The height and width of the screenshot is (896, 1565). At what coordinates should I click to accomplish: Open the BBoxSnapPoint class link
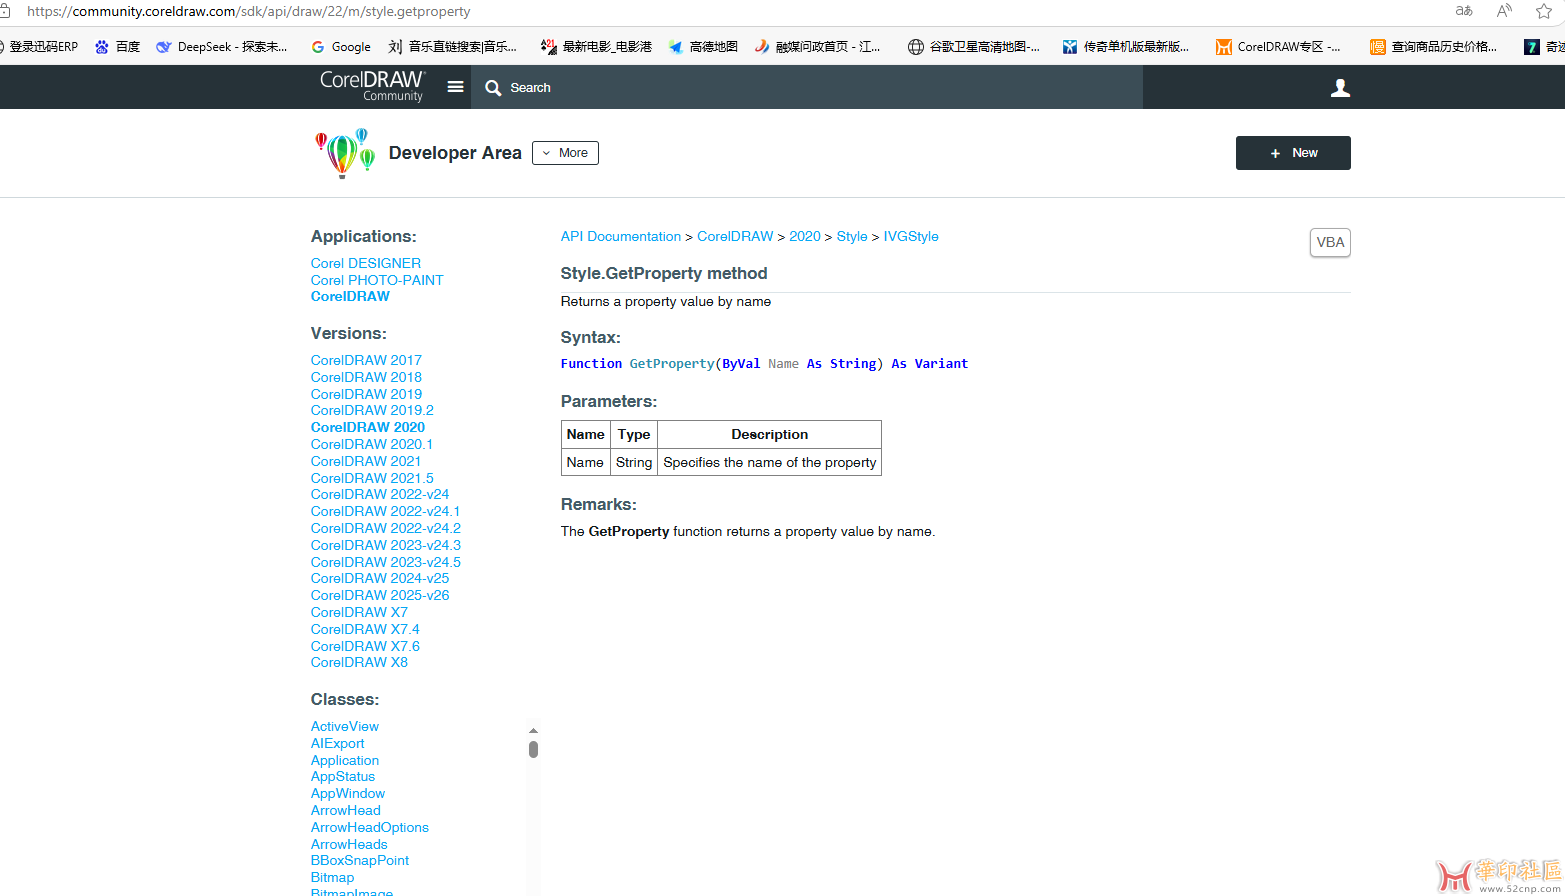click(x=360, y=860)
